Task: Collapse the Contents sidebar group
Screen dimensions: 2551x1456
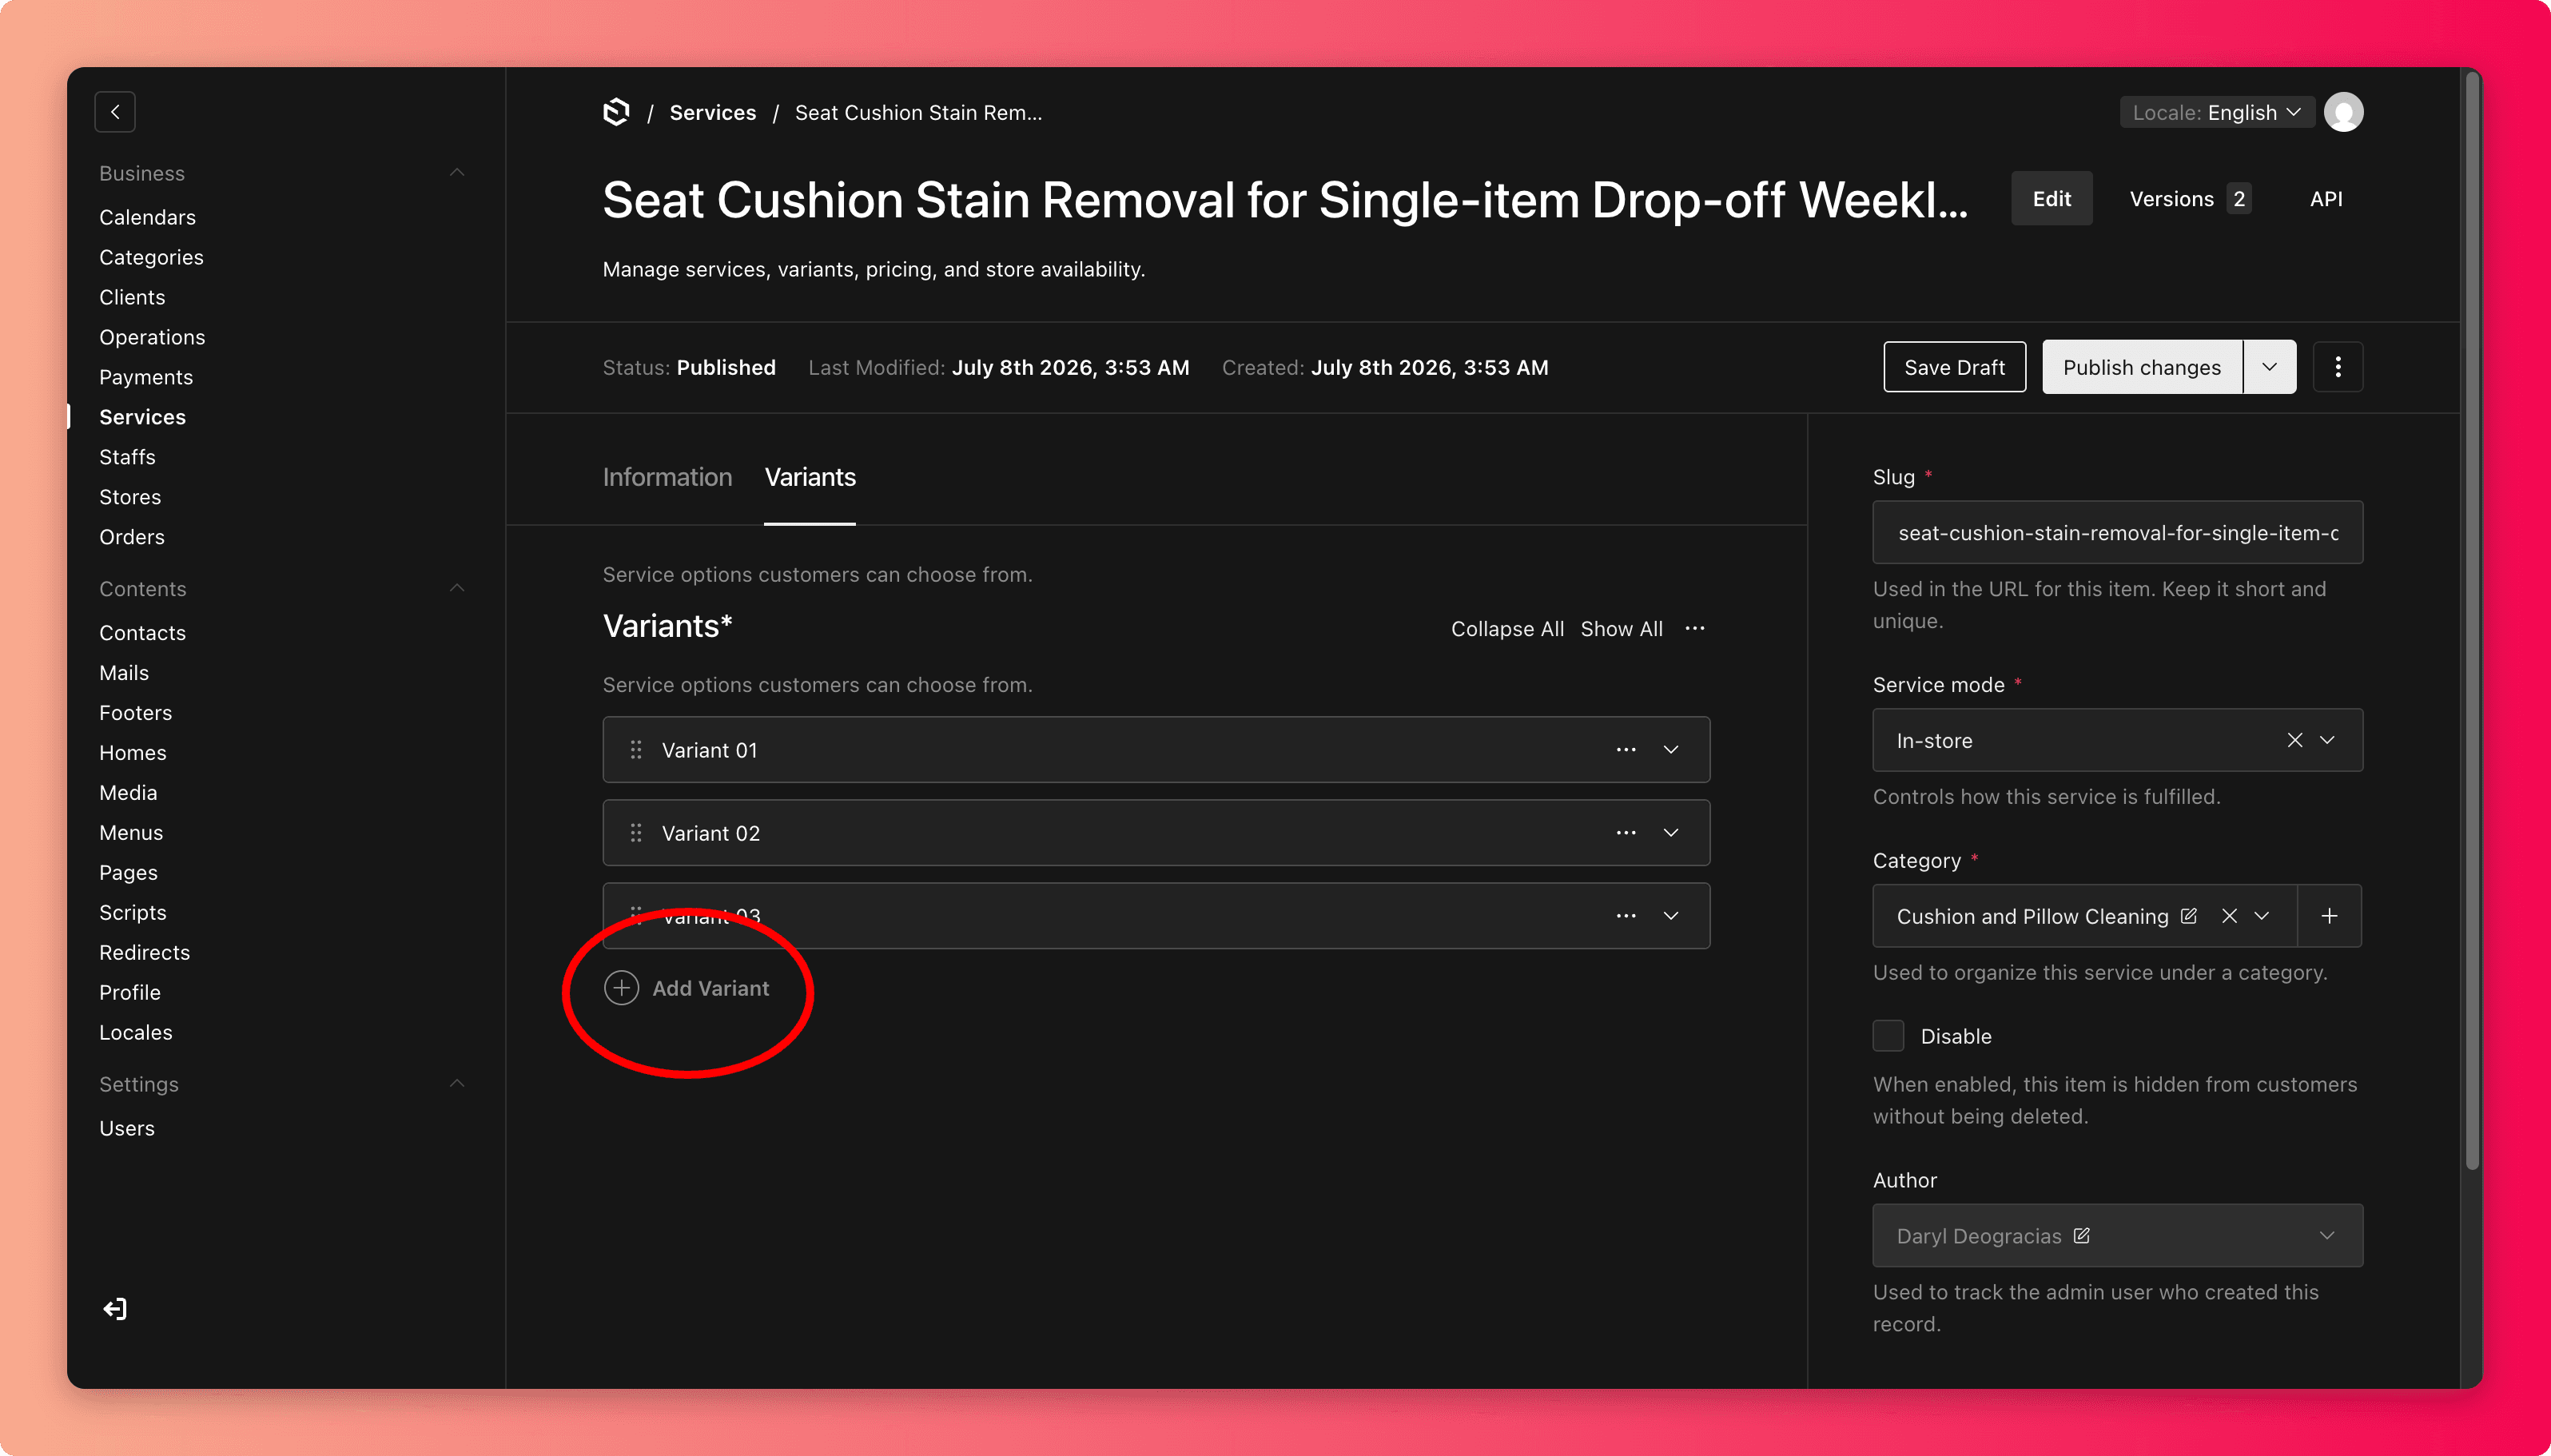Action: (x=457, y=588)
